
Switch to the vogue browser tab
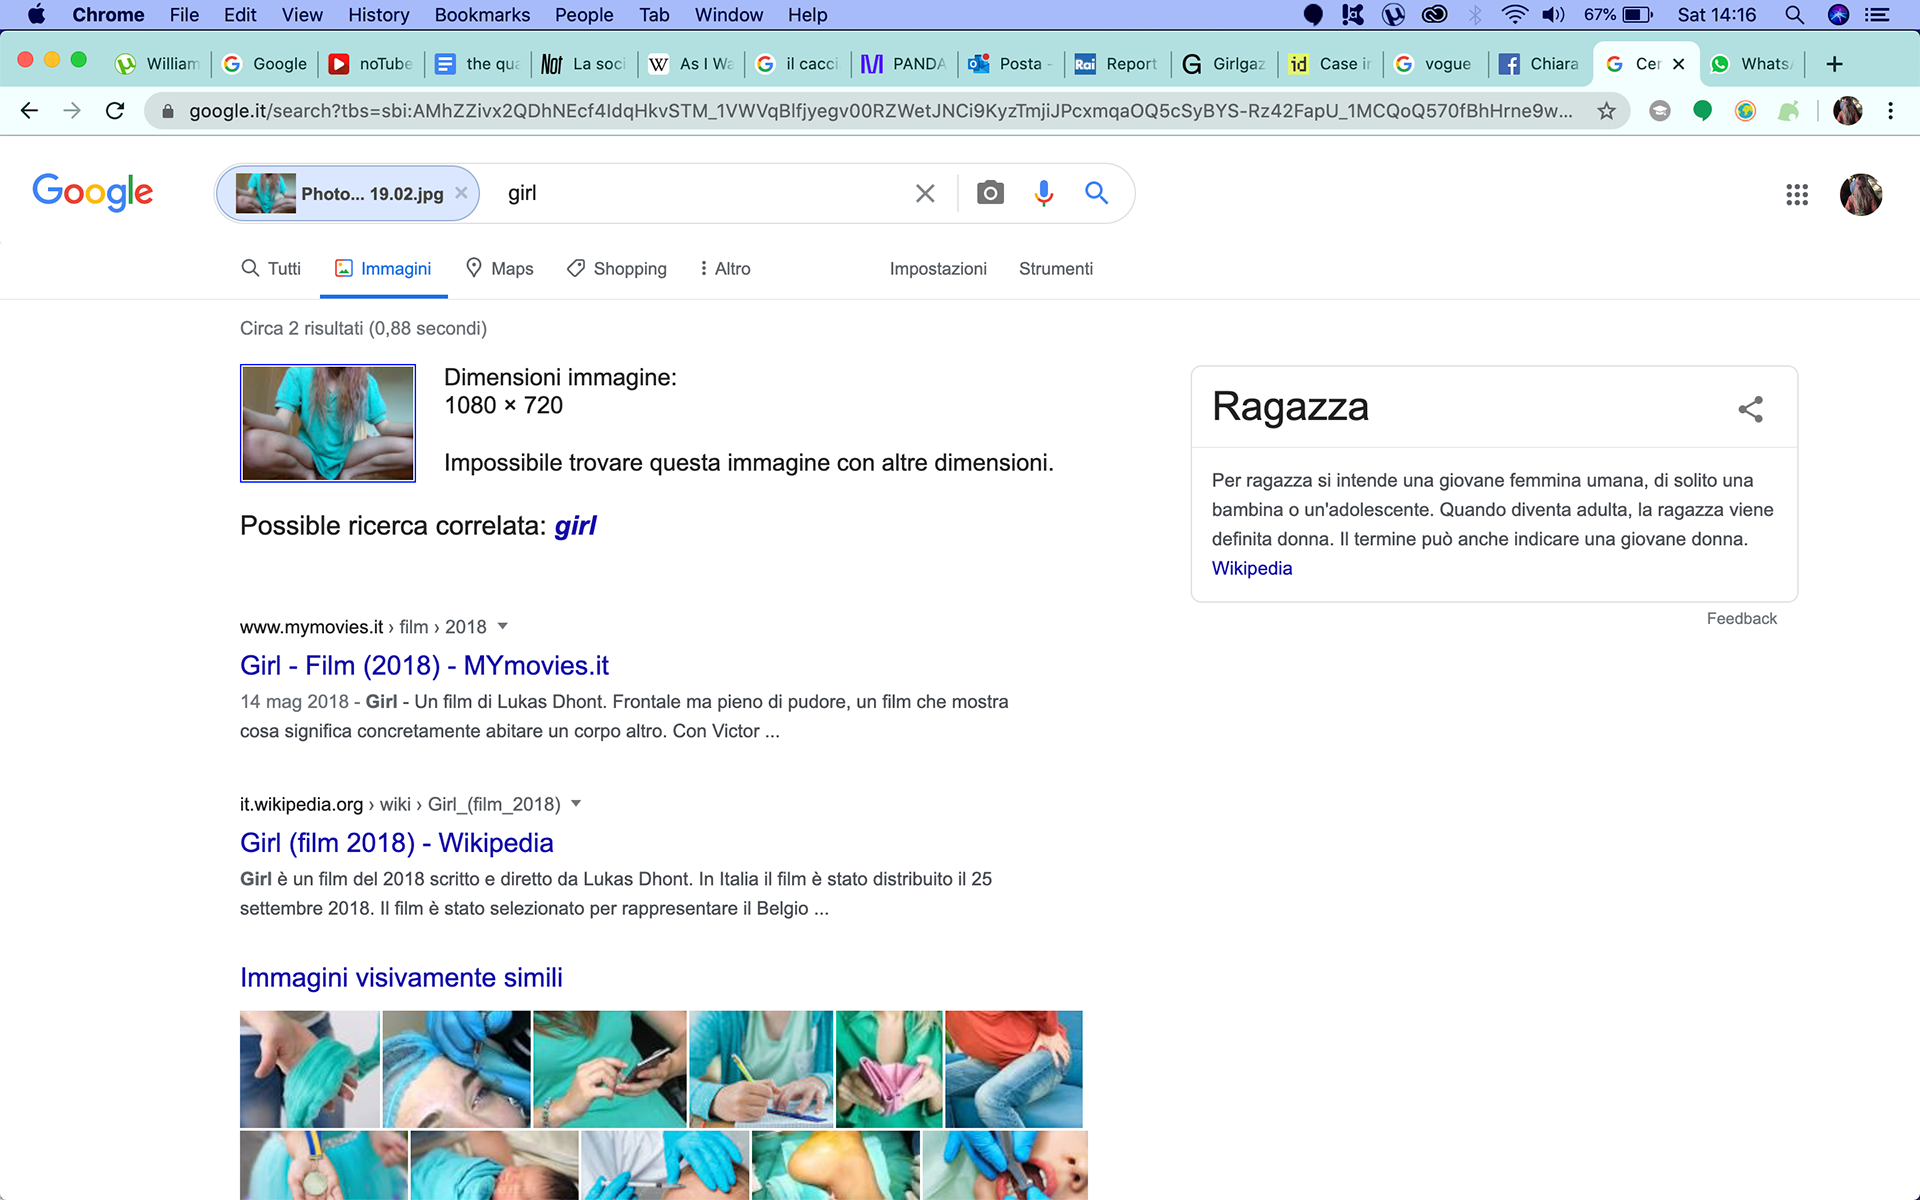click(1436, 64)
